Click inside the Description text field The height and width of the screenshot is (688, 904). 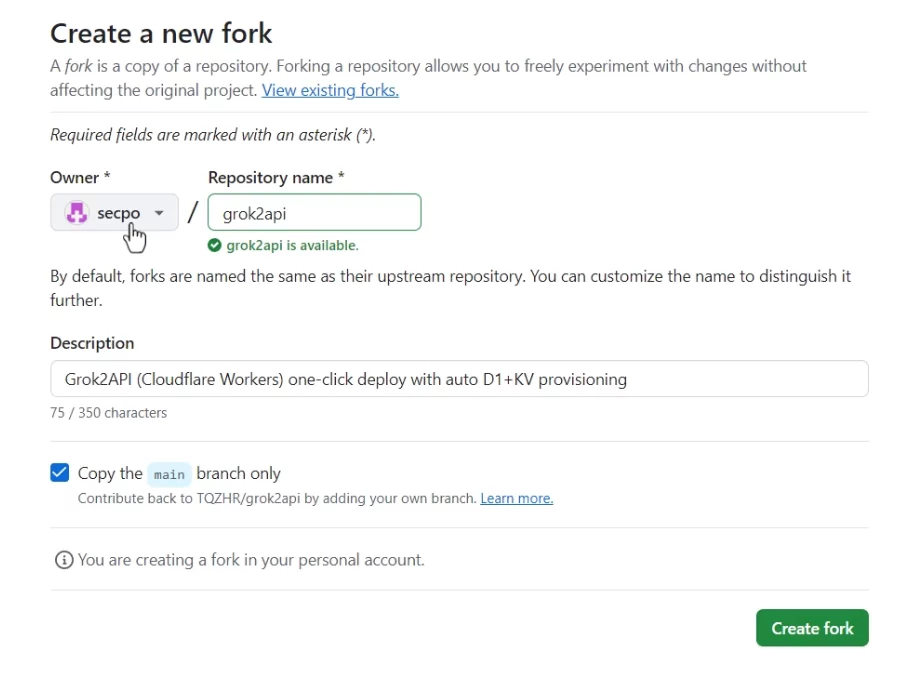click(459, 379)
